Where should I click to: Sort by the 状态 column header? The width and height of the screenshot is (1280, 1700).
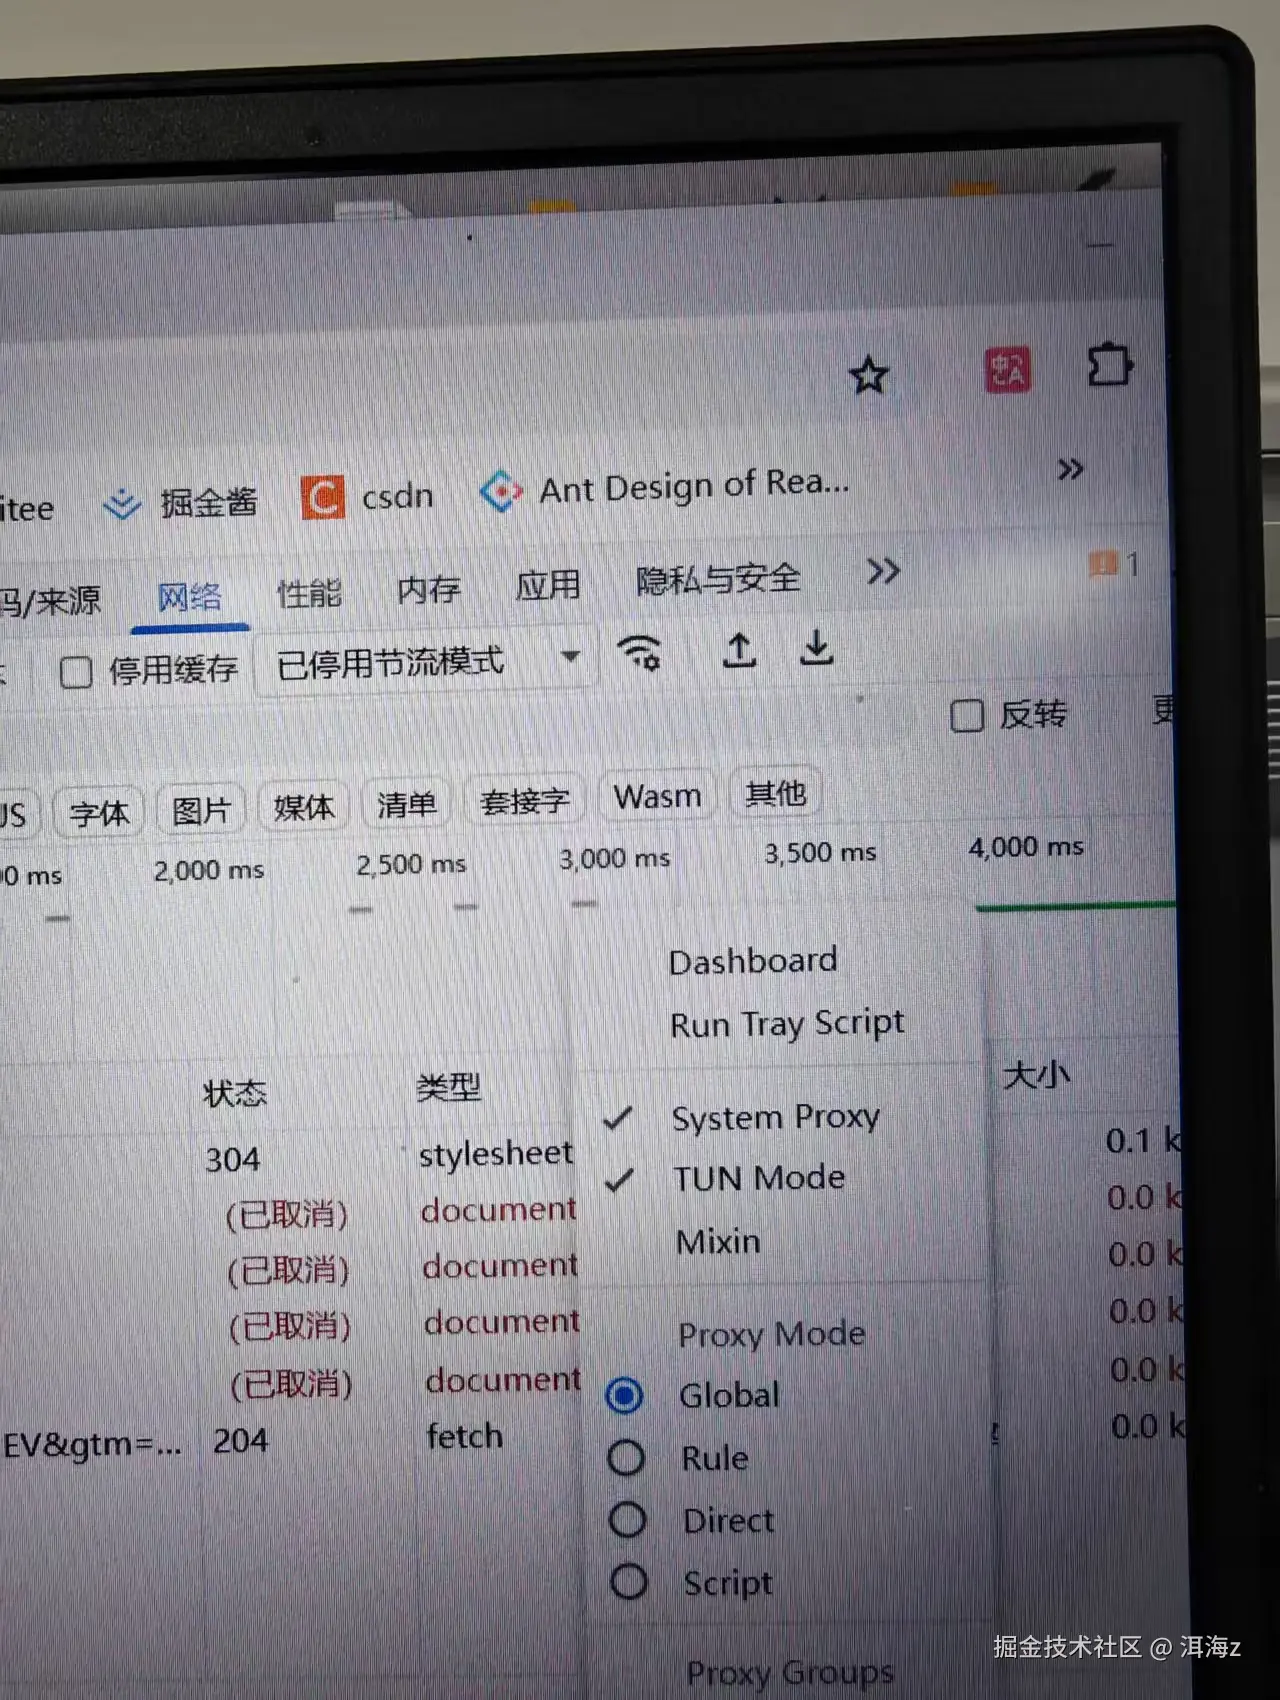pos(235,1093)
